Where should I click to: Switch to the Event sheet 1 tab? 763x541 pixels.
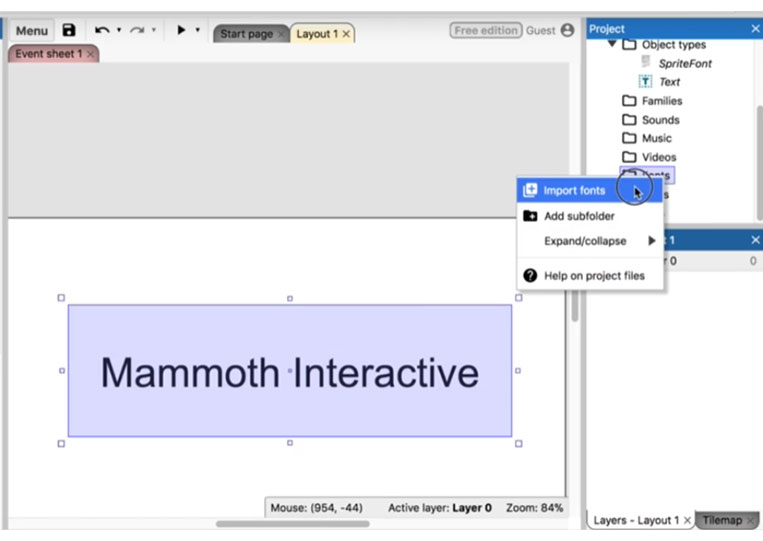pos(49,54)
